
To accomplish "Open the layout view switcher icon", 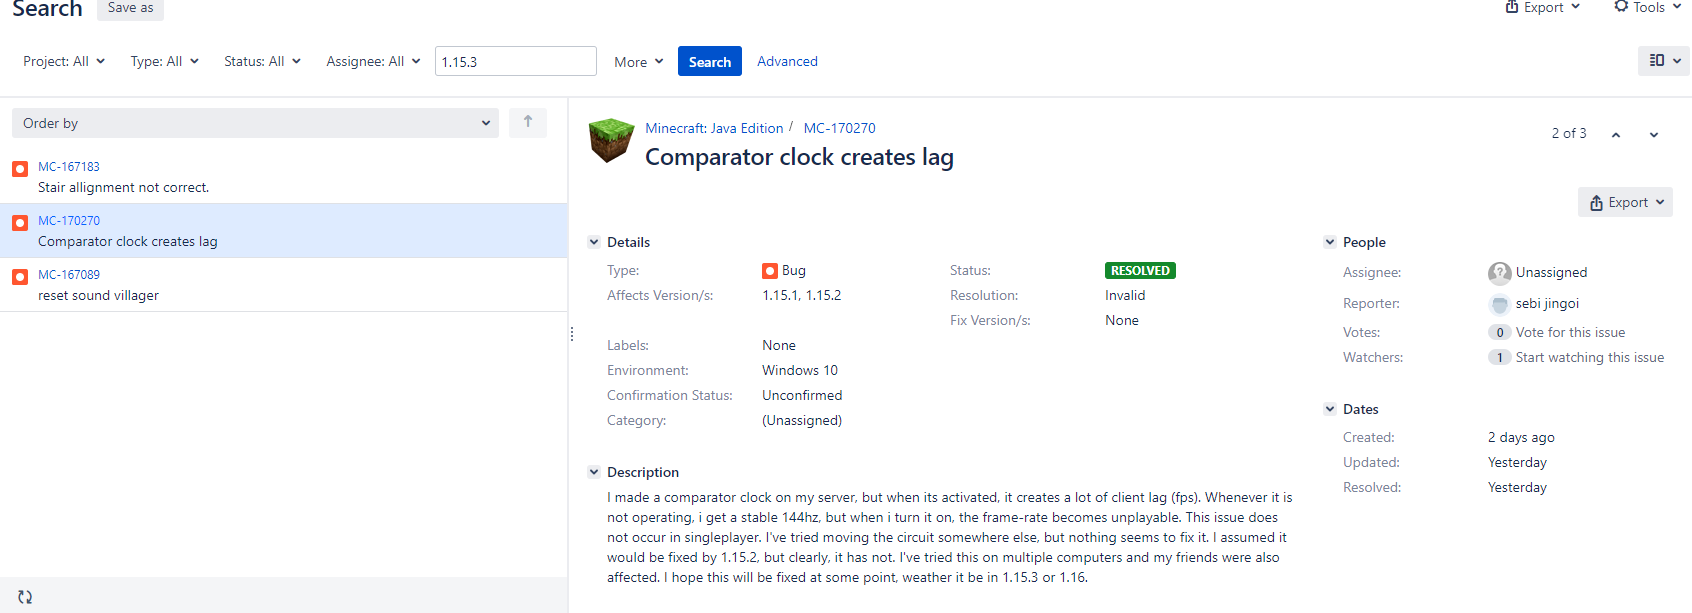I will point(1663,61).
